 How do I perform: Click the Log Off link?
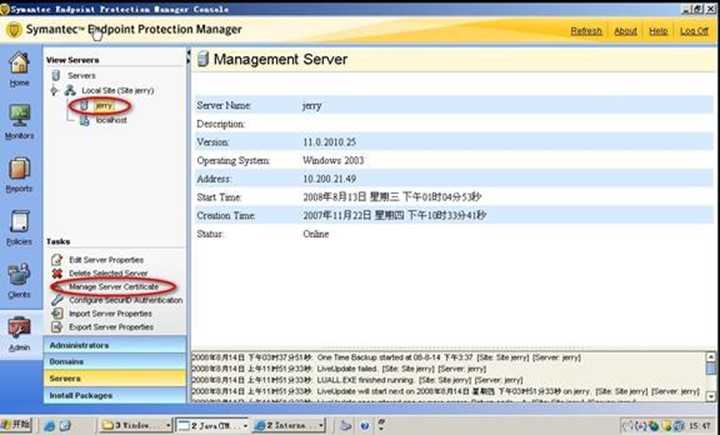[x=694, y=31]
